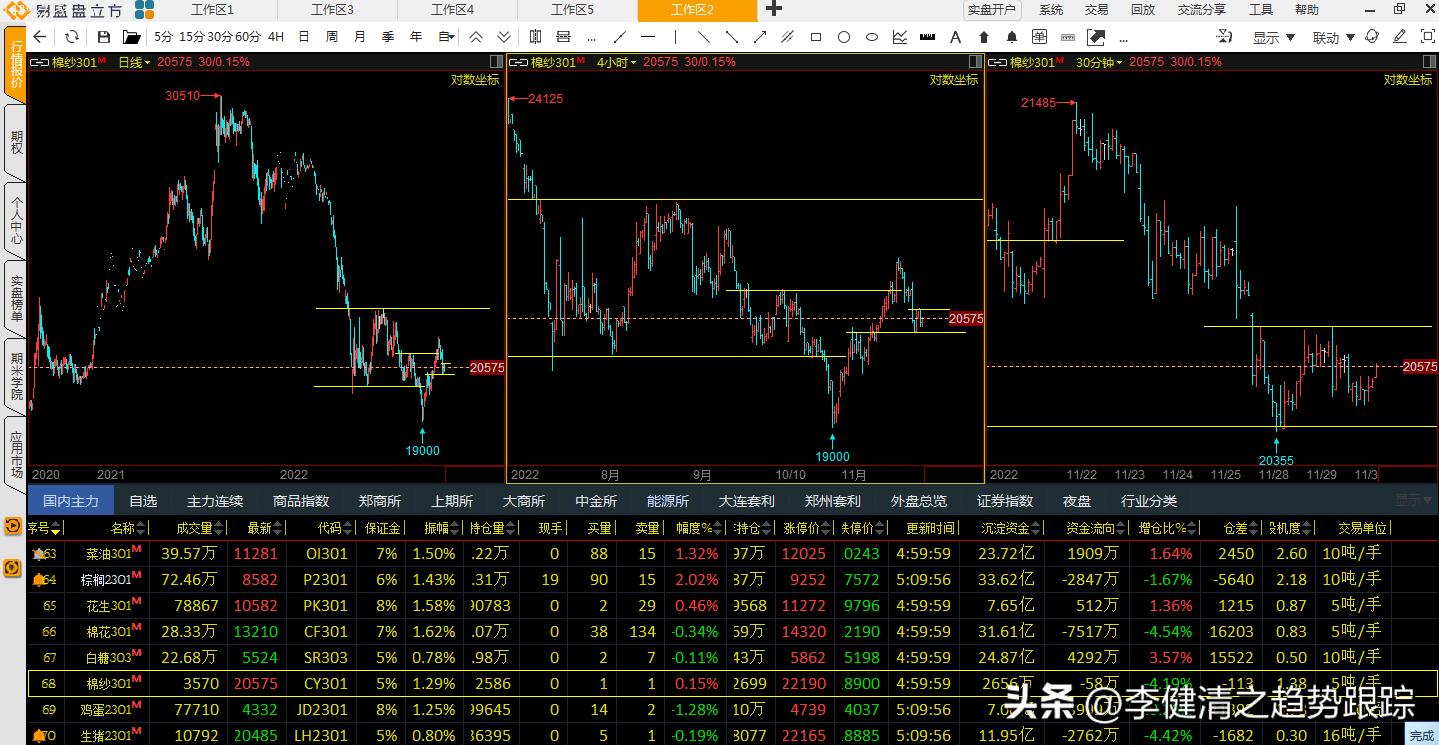1439x745 pixels.
Task: Click the double up-chevron icon
Action: tap(476, 37)
